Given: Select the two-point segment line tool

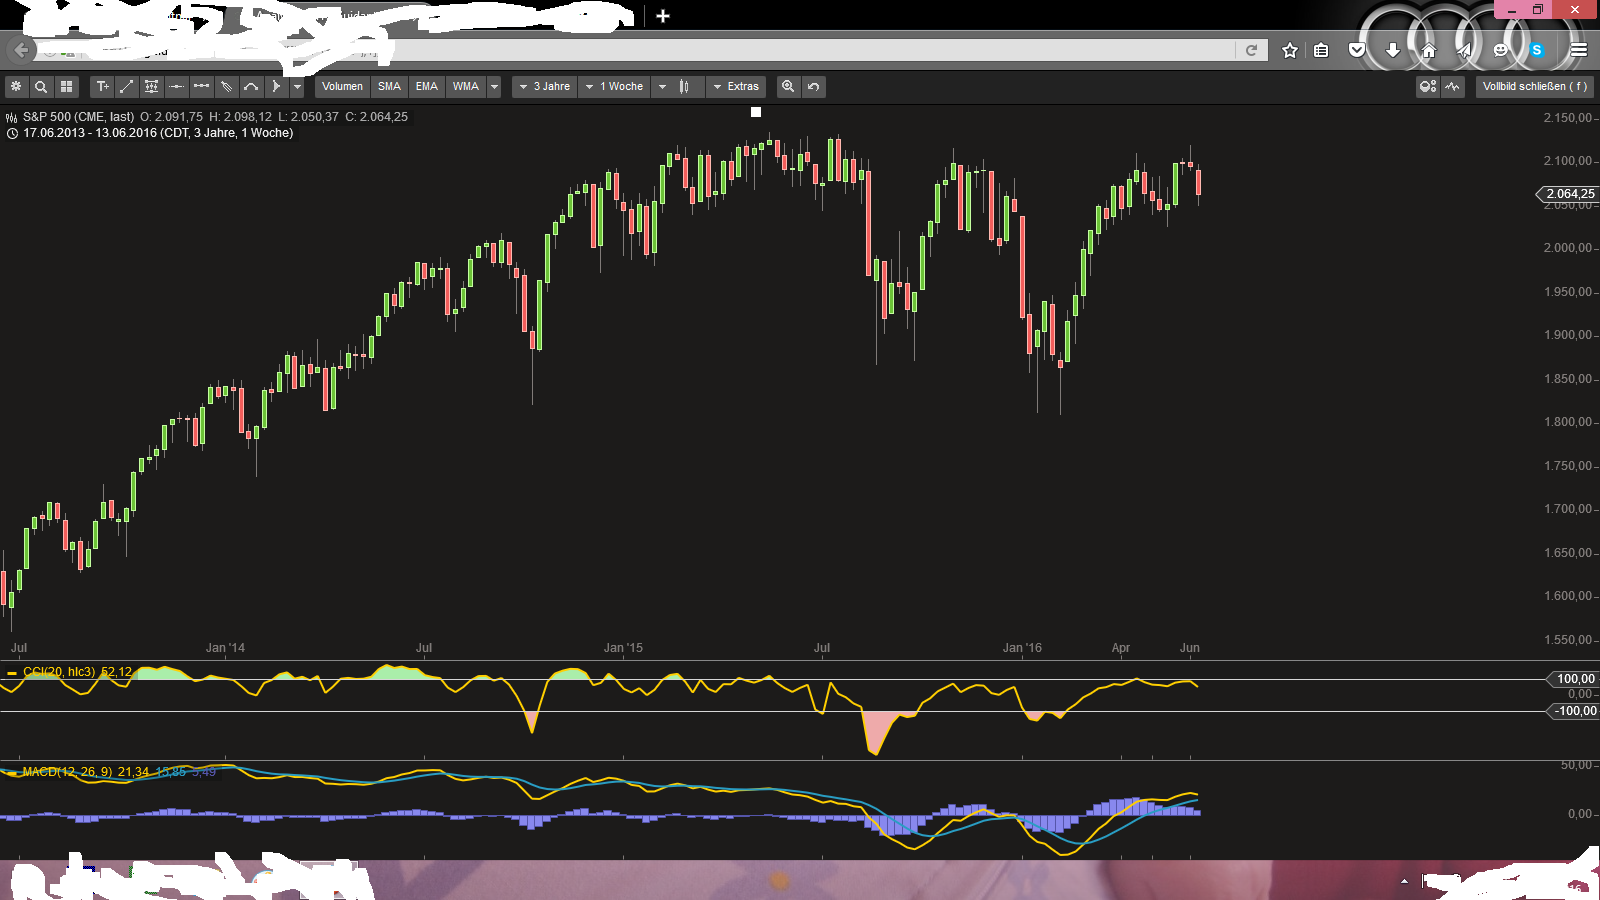Looking at the screenshot, I should click(x=201, y=87).
